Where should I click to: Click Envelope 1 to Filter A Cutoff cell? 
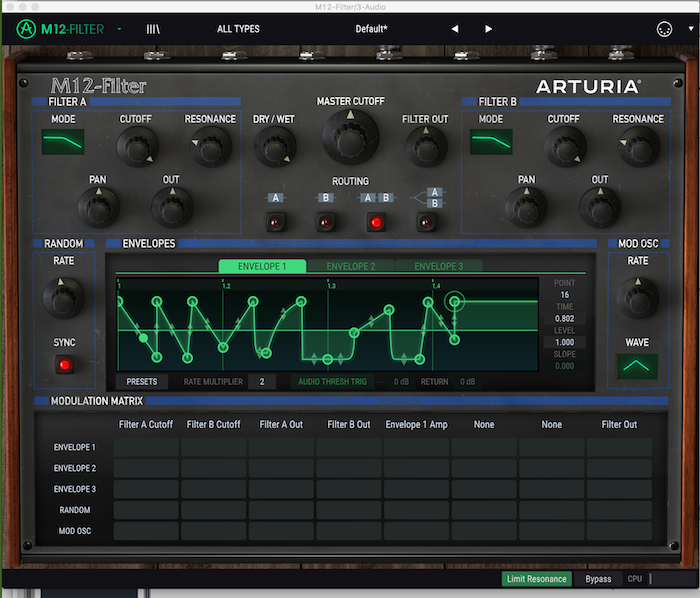[146, 447]
